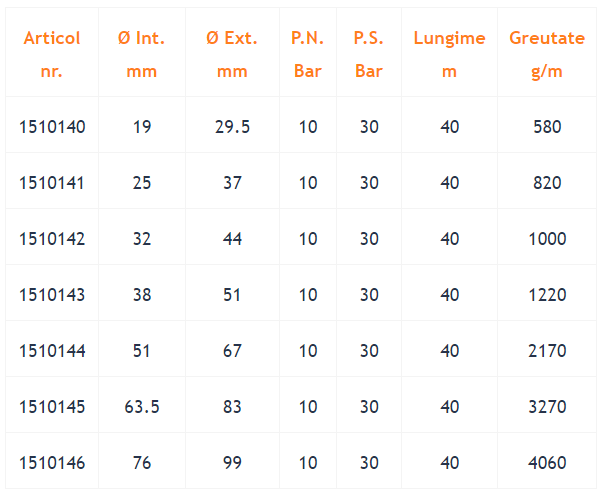
Task: Select the 4060 weight value
Action: [x=547, y=463]
